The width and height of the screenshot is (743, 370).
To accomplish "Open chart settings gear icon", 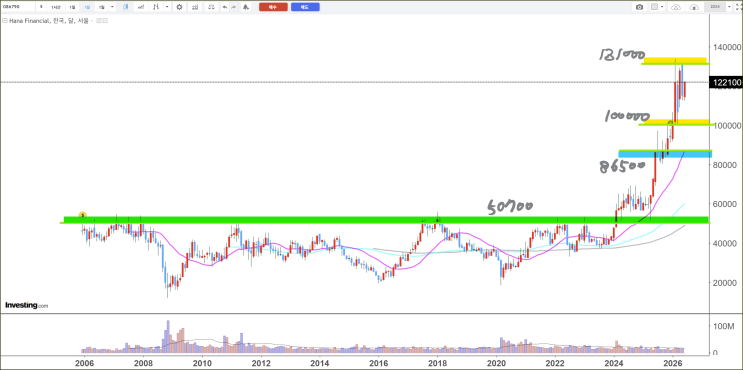I will 179,7.
